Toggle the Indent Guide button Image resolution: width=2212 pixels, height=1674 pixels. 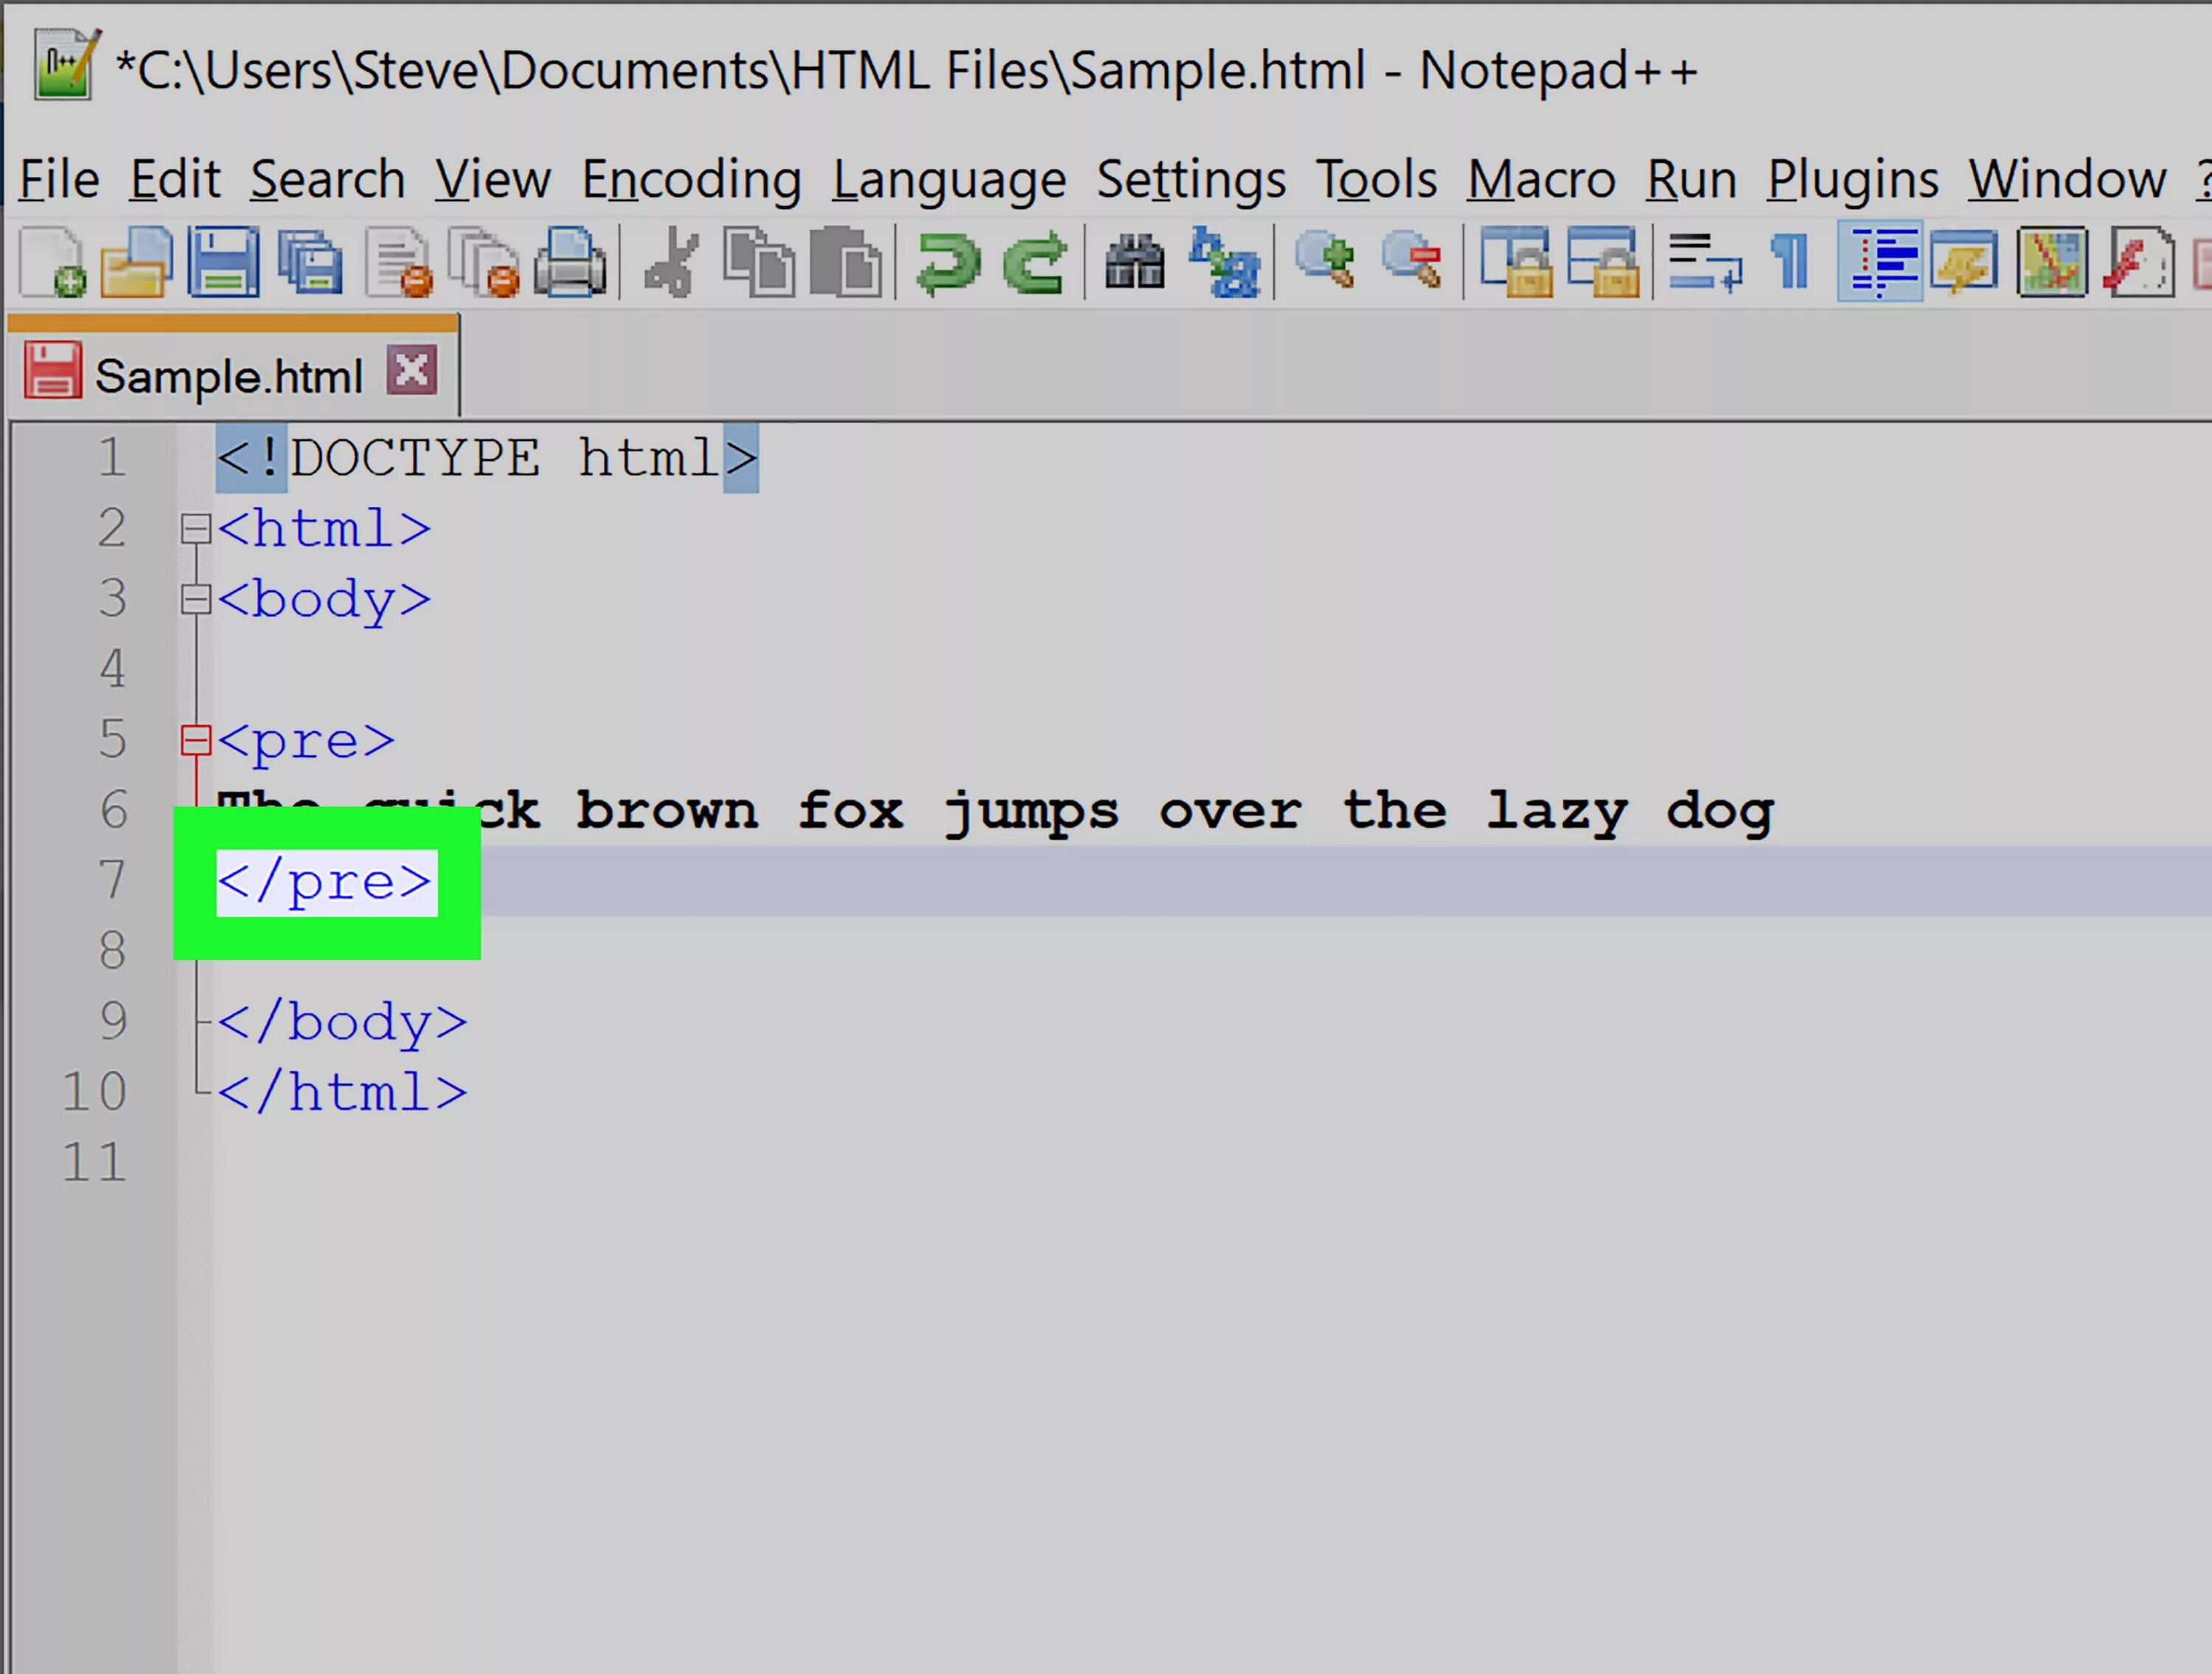[x=1879, y=262]
